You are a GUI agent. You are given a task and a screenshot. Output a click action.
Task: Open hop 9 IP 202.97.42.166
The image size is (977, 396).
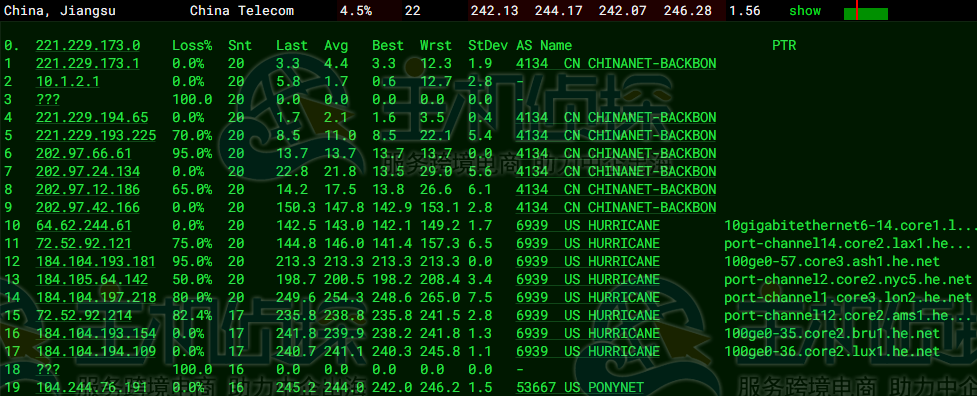pos(87,207)
